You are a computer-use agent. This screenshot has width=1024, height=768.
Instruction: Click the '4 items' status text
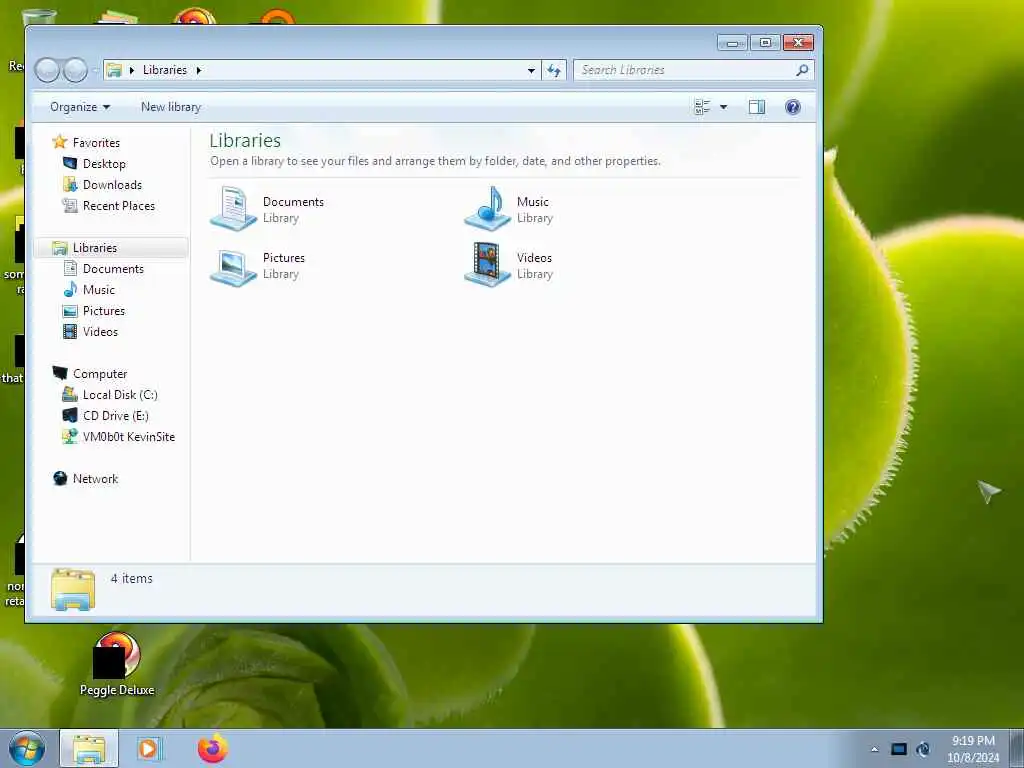point(131,578)
